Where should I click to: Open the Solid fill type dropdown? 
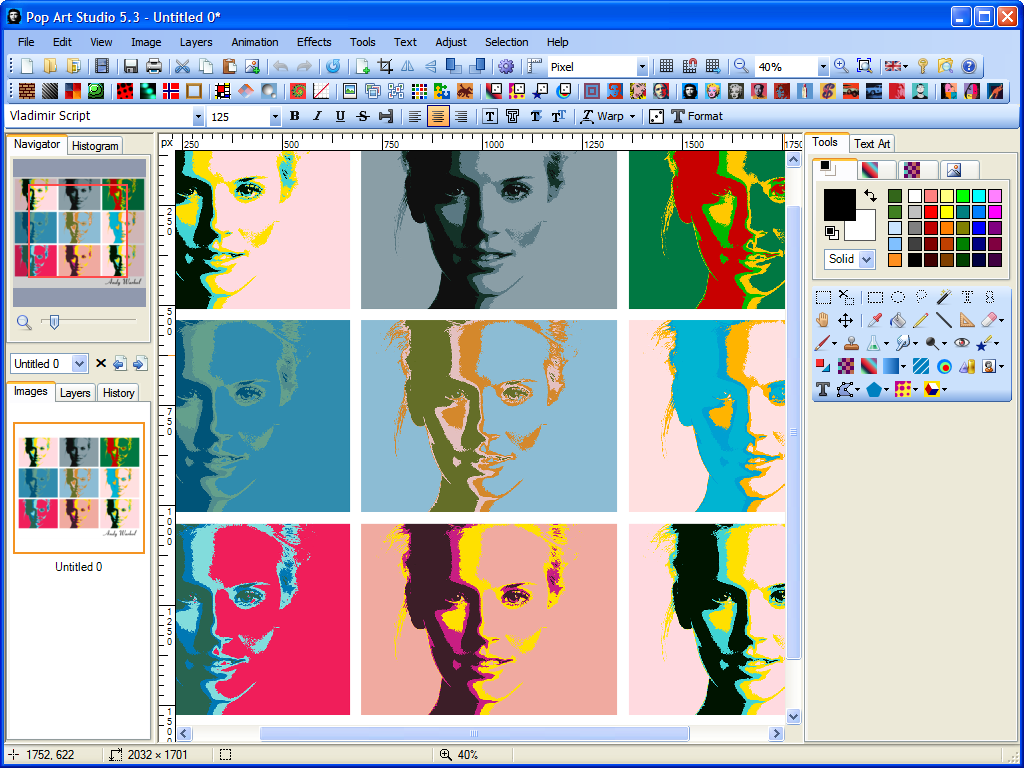tap(867, 259)
